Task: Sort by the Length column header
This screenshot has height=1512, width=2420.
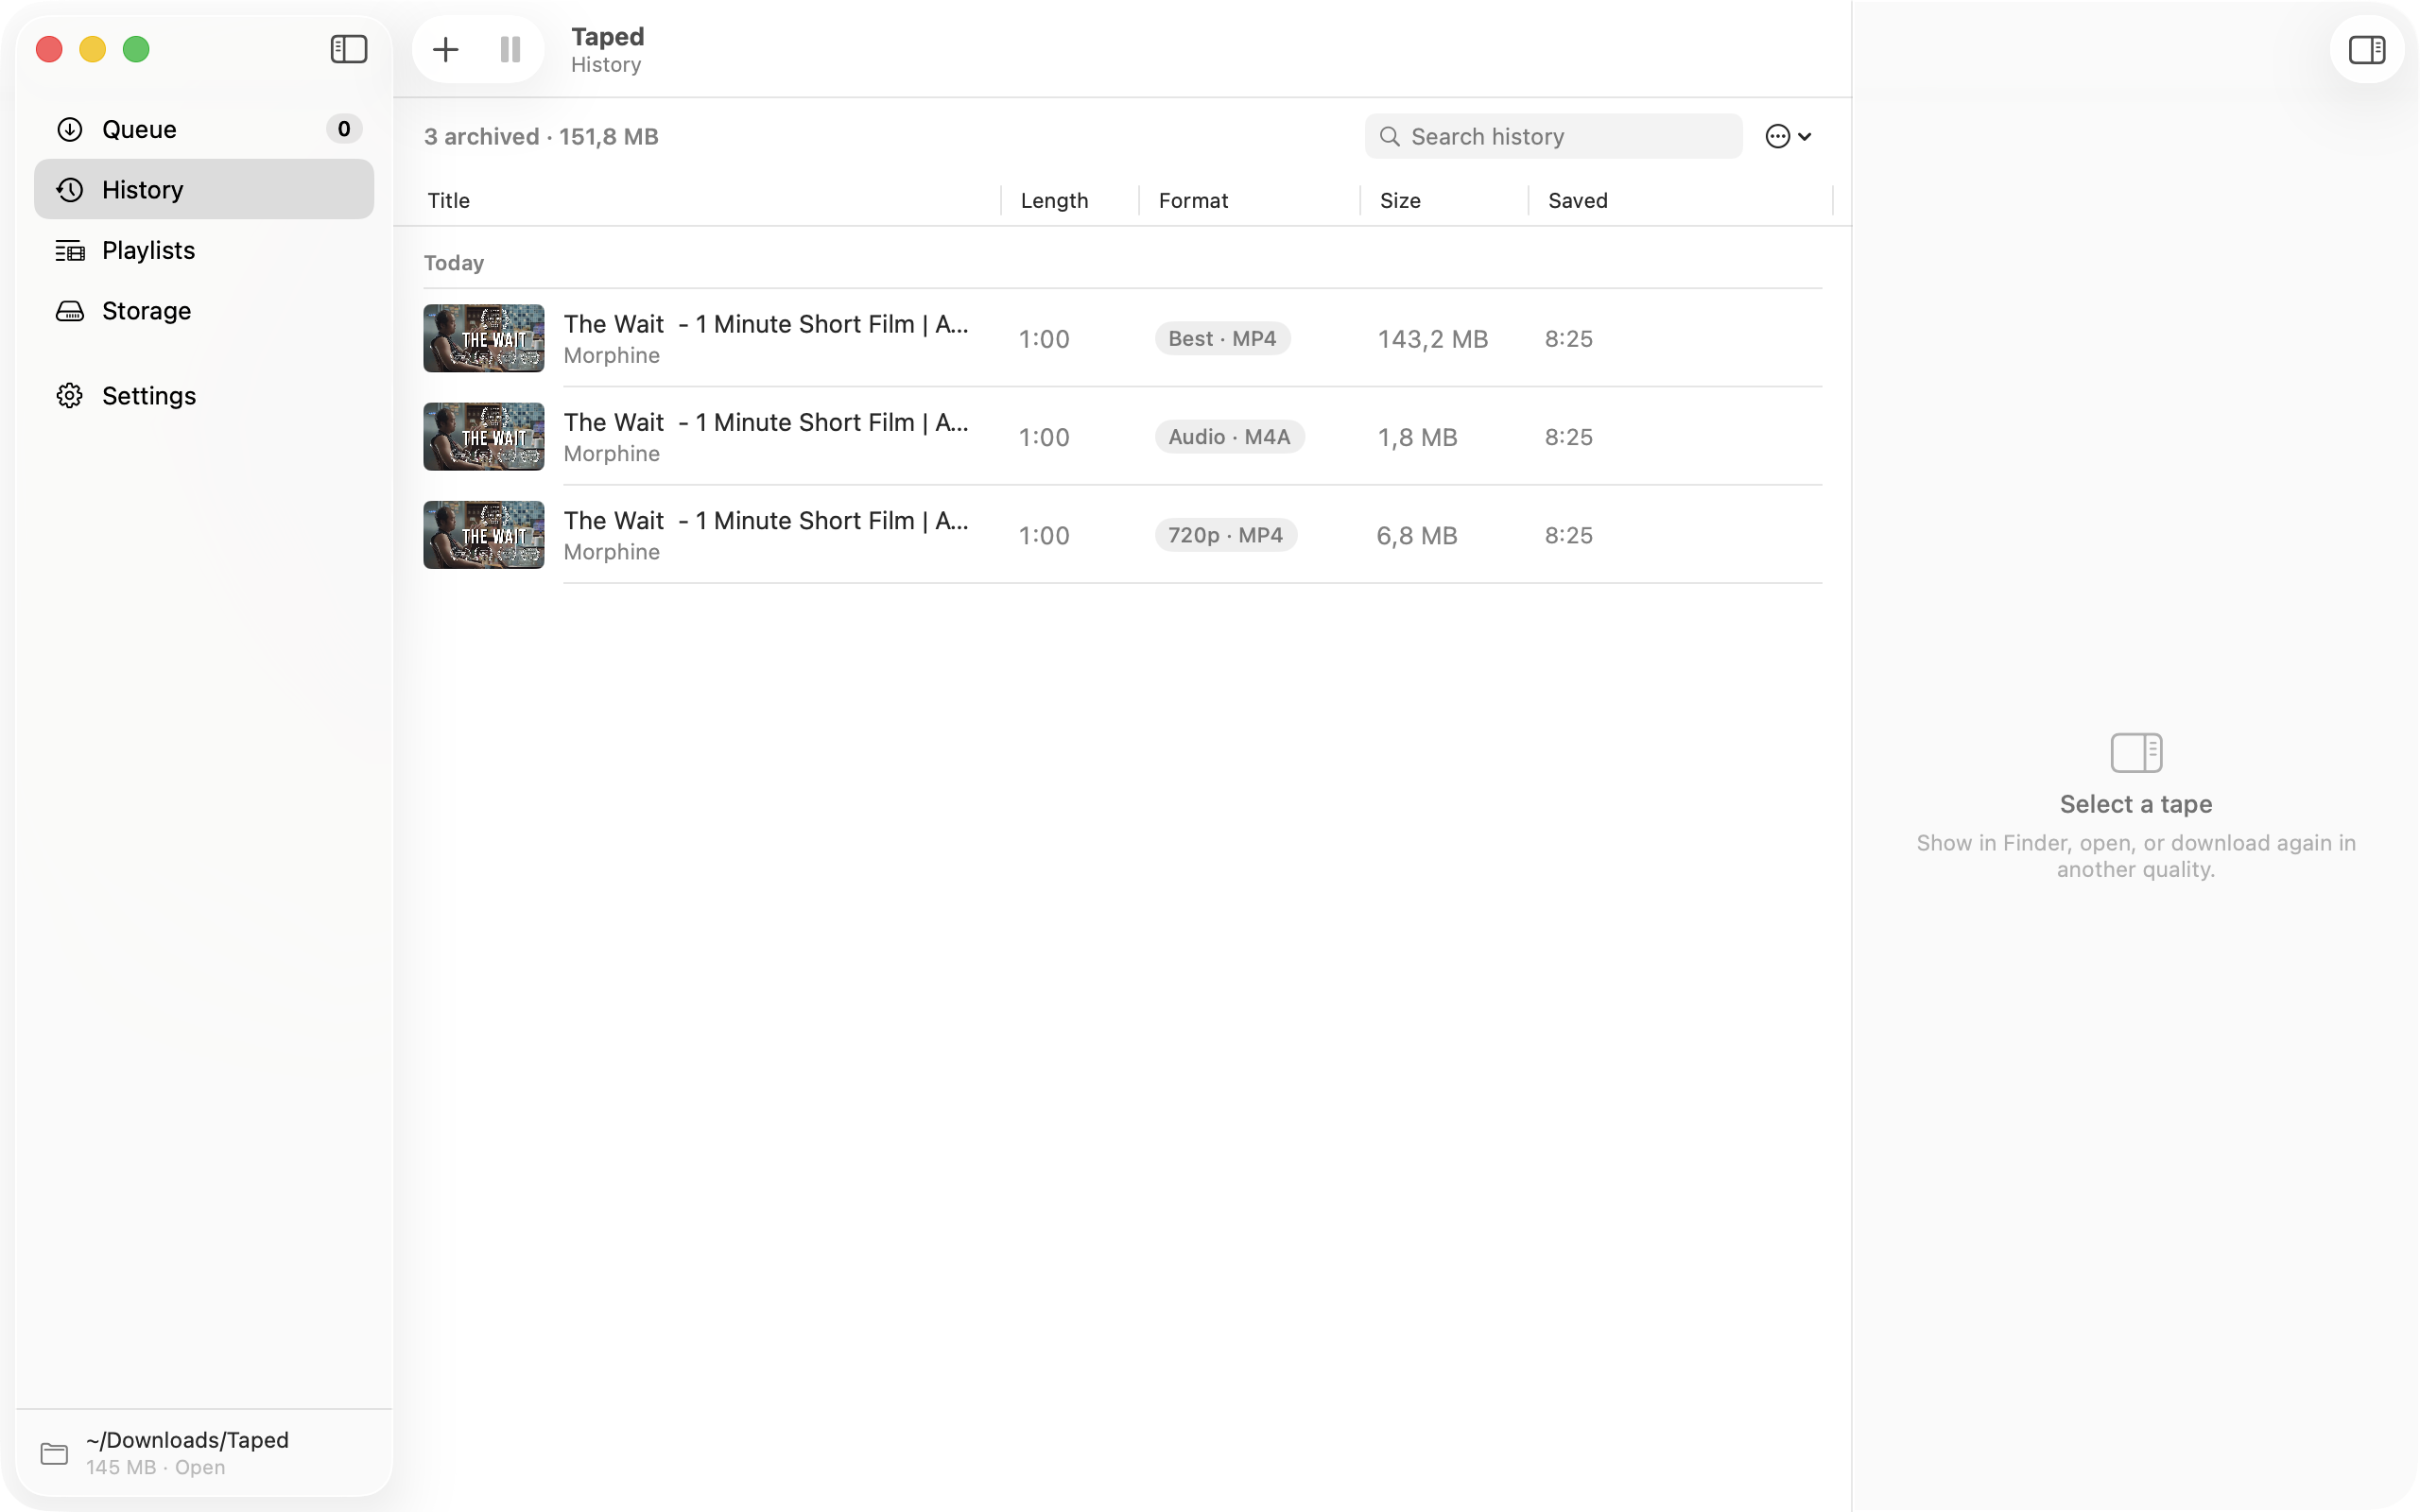Action: click(x=1054, y=200)
